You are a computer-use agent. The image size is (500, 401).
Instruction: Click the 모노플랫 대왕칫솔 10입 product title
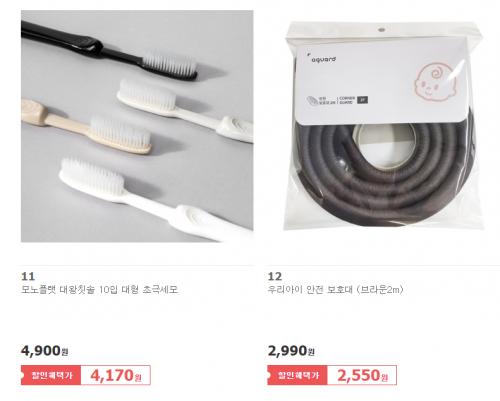[x=99, y=289]
